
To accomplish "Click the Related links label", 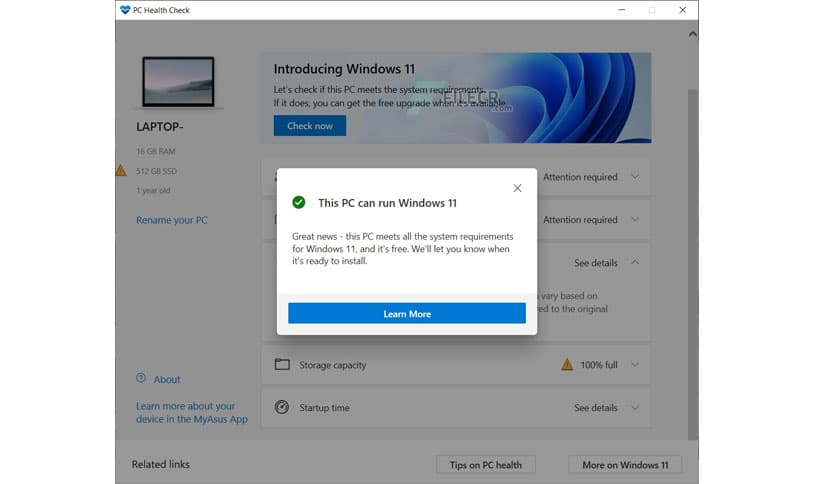I will coord(160,464).
